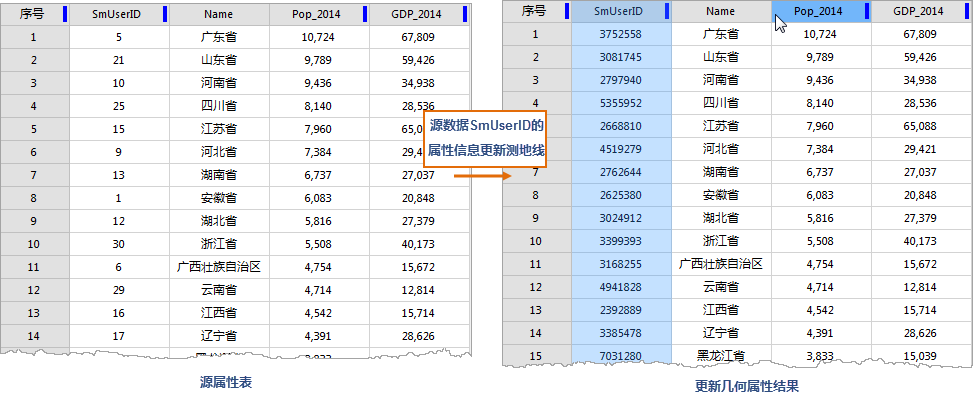This screenshot has width=973, height=406.
Task: Select row 1 header in source table
Action: pyautogui.click(x=35, y=37)
